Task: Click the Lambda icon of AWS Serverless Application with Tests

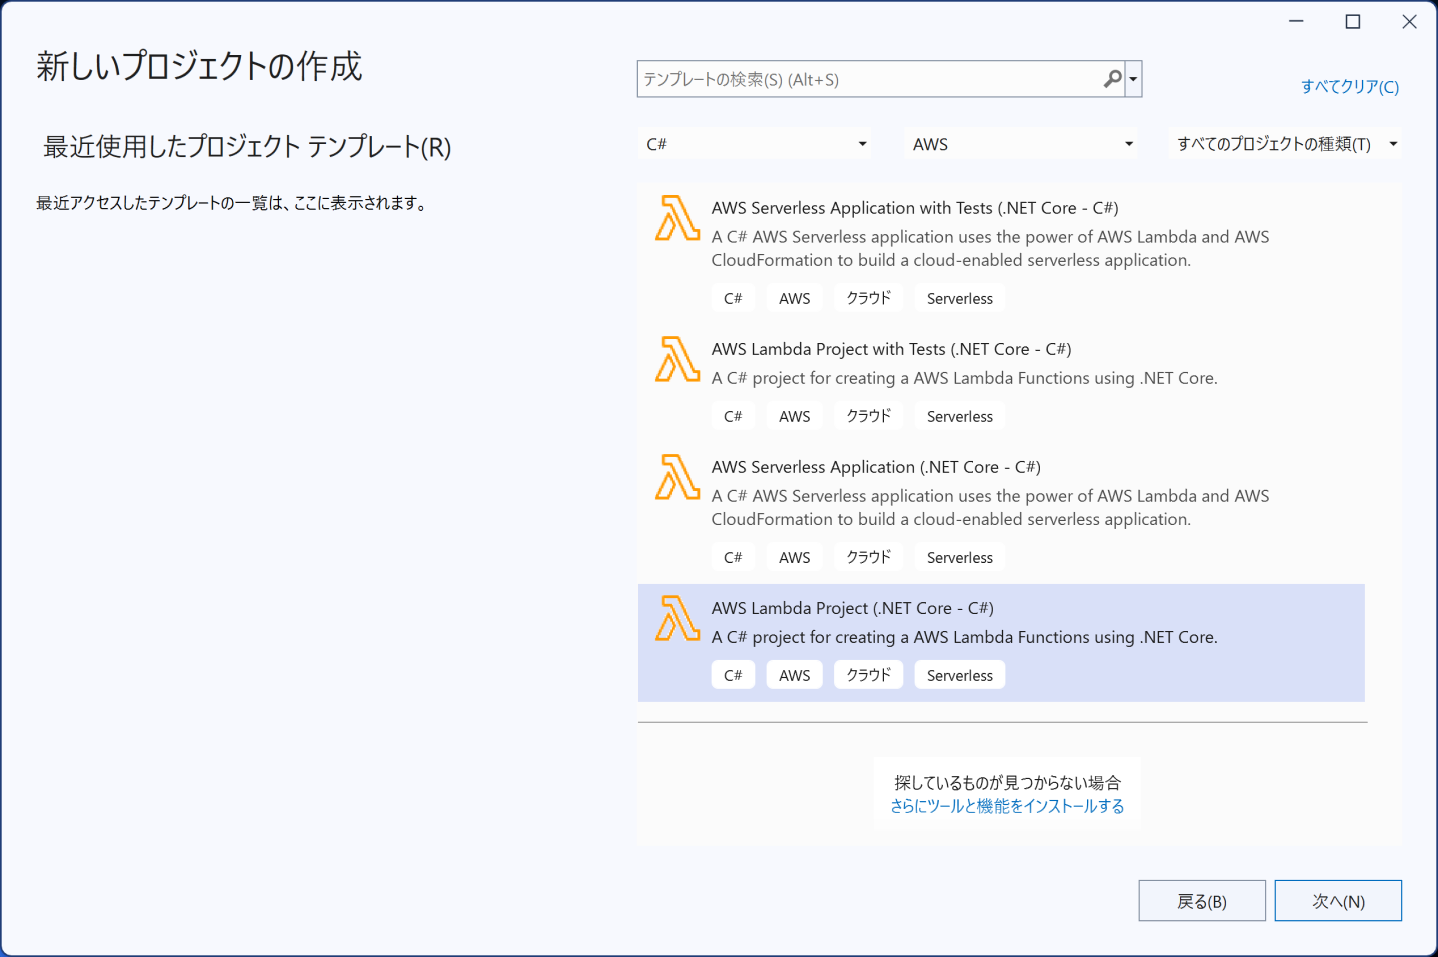Action: pos(677,218)
